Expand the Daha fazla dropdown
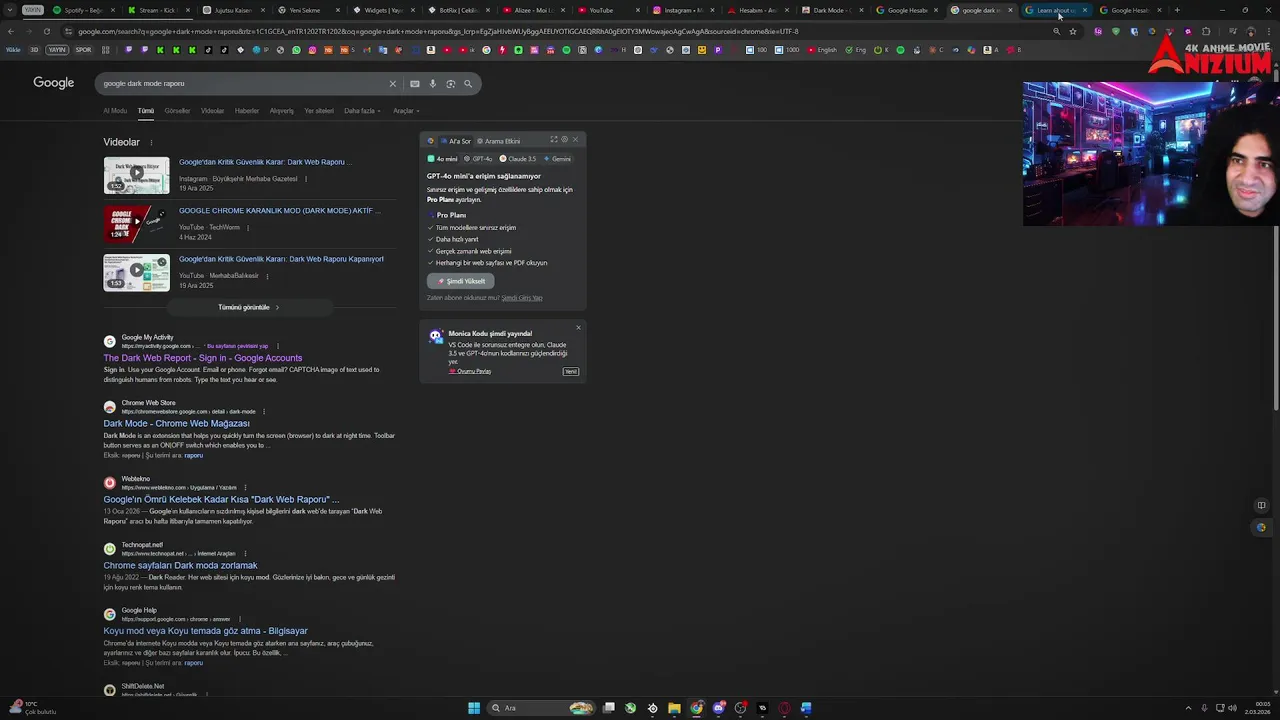The width and height of the screenshot is (1280, 720). [362, 111]
